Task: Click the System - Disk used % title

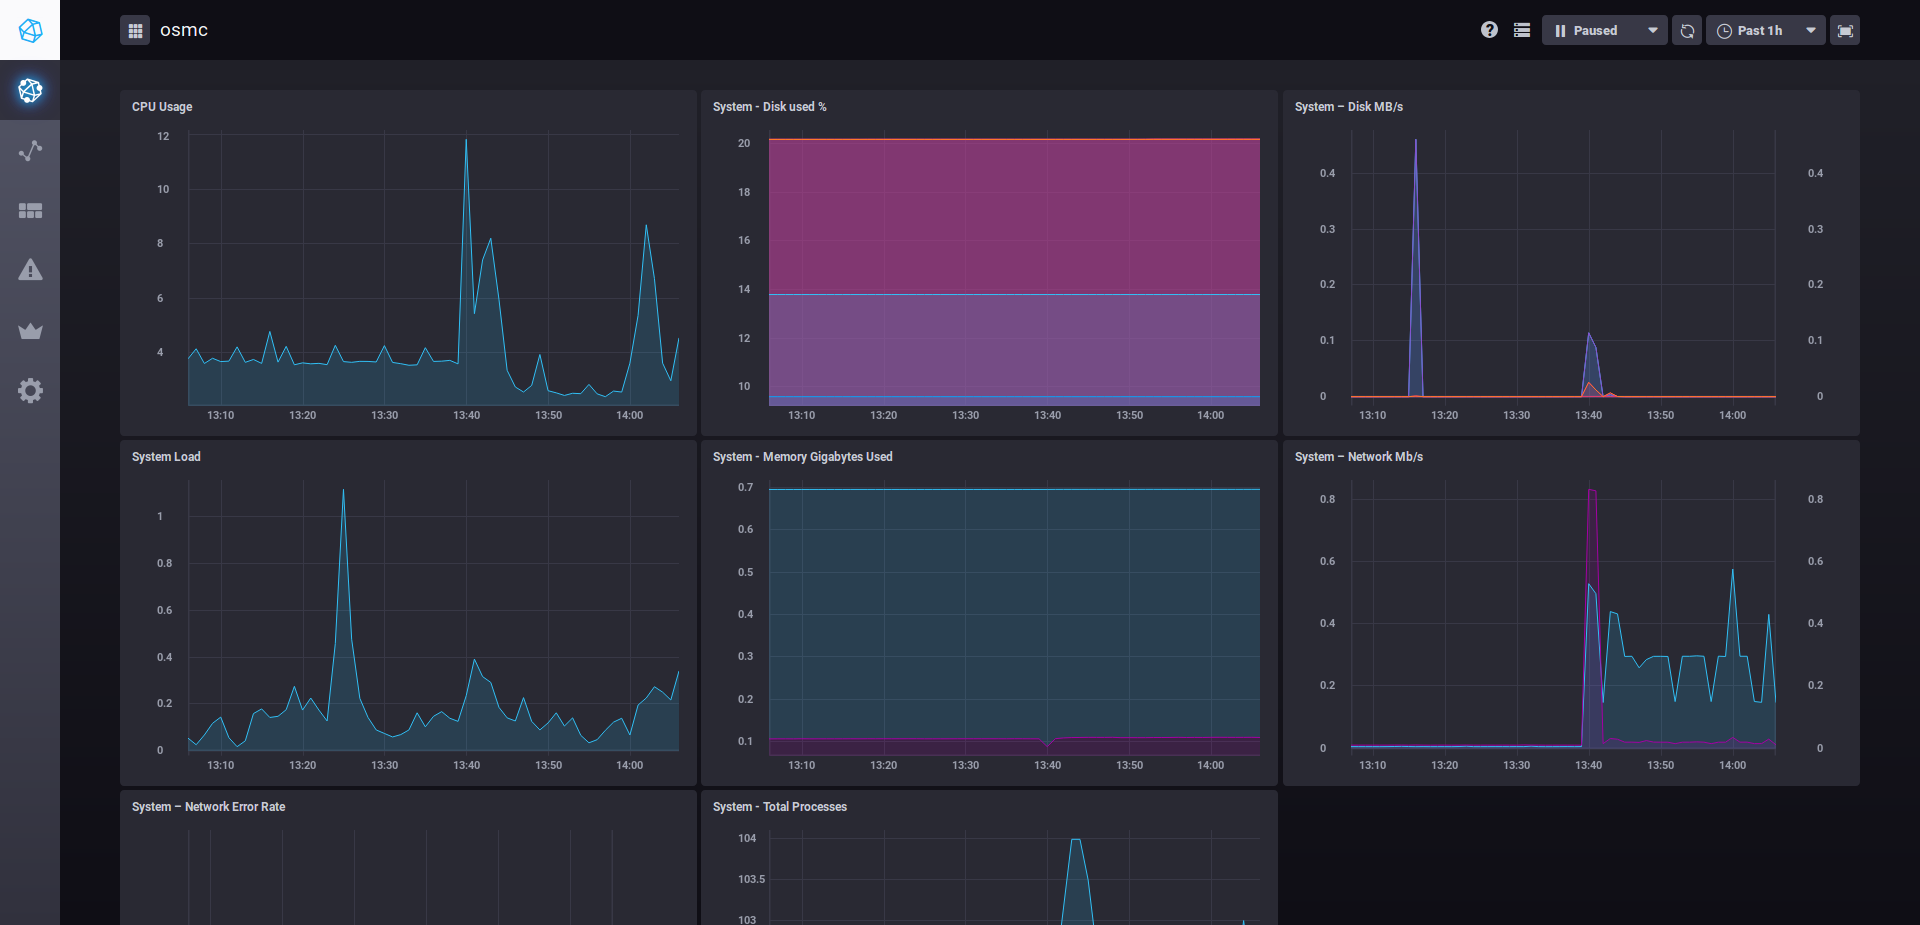Action: pyautogui.click(x=770, y=107)
